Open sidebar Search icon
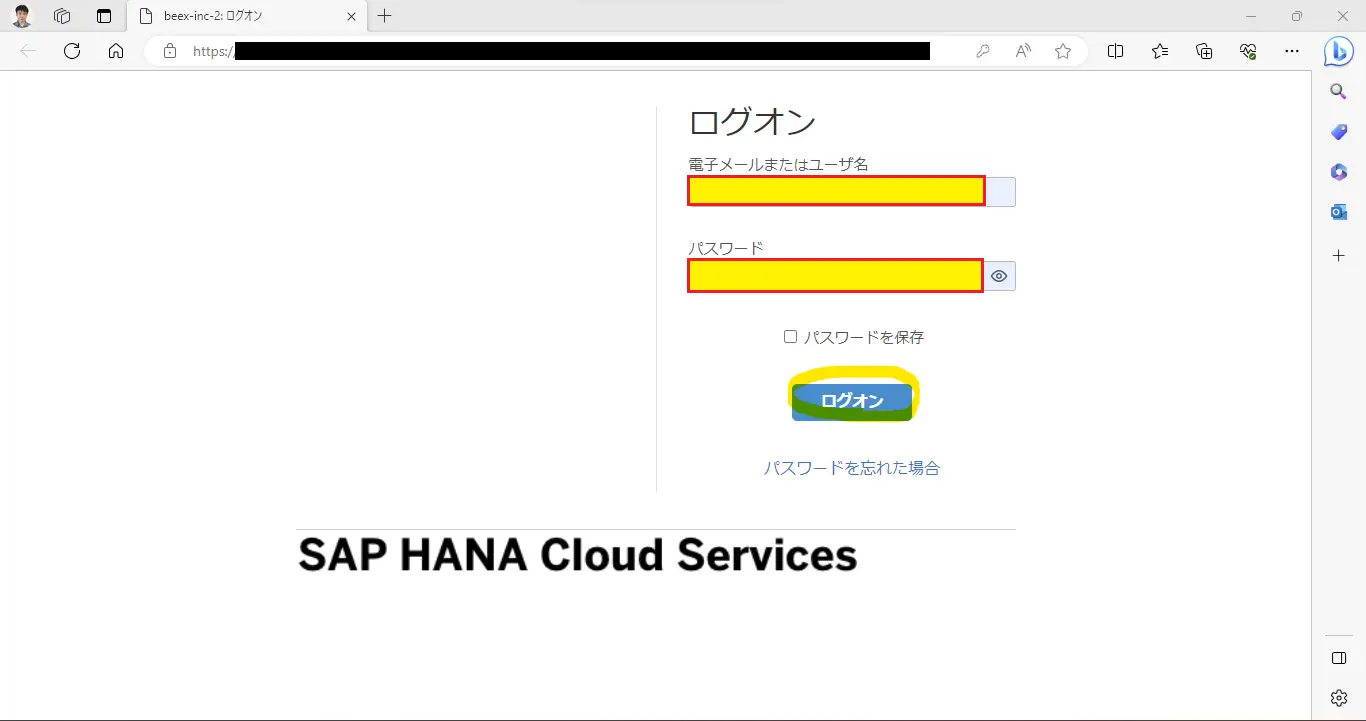Screen dimensions: 1366x721 coord(1339,92)
